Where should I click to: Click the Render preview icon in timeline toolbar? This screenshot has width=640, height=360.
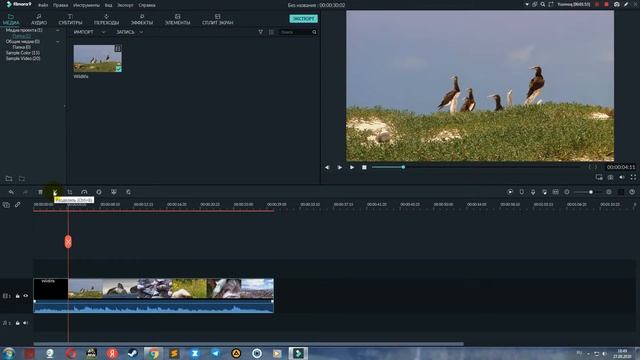pyautogui.click(x=510, y=192)
